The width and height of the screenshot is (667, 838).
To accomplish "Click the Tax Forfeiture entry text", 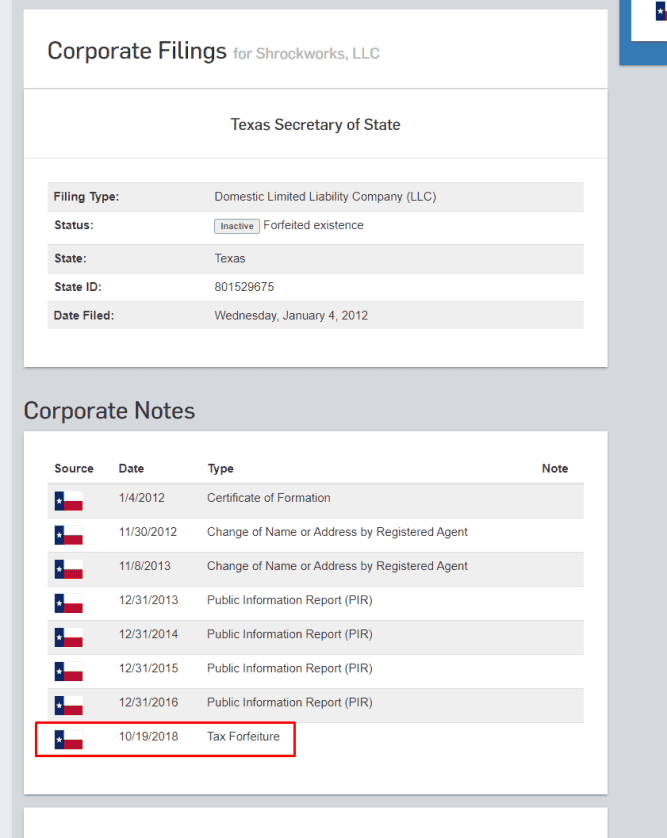I will [243, 736].
